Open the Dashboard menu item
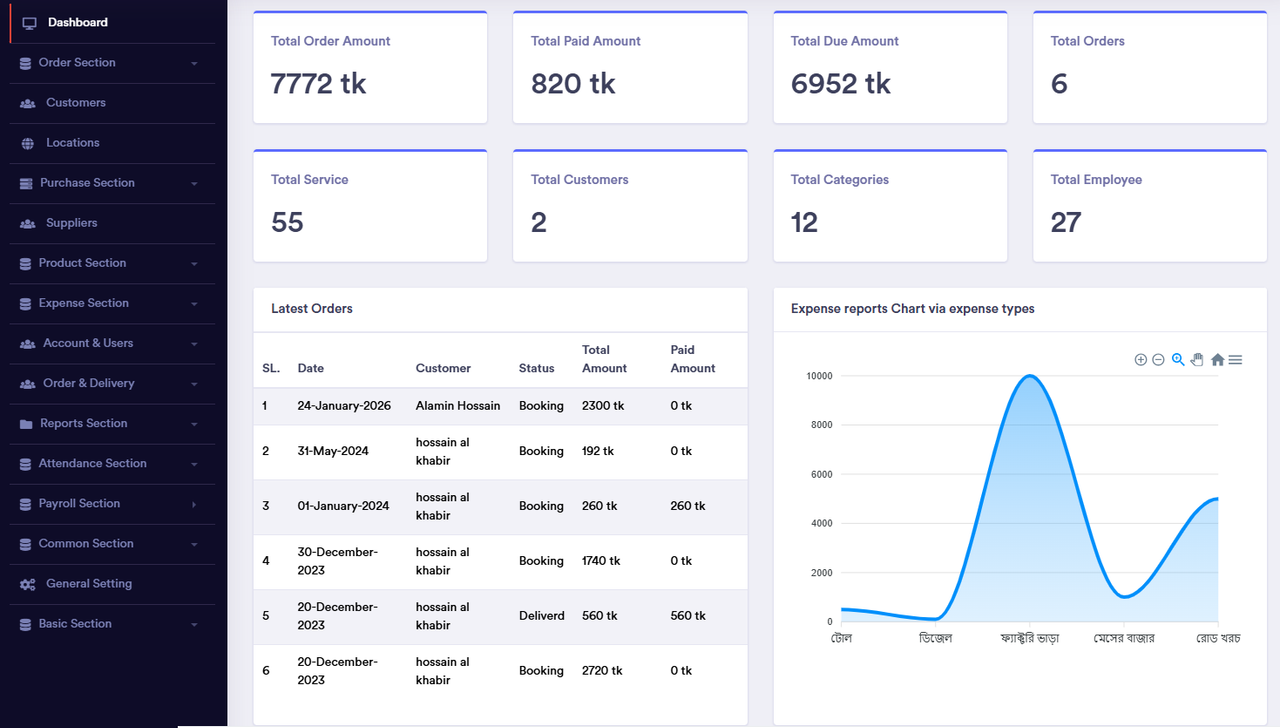 click(x=112, y=22)
